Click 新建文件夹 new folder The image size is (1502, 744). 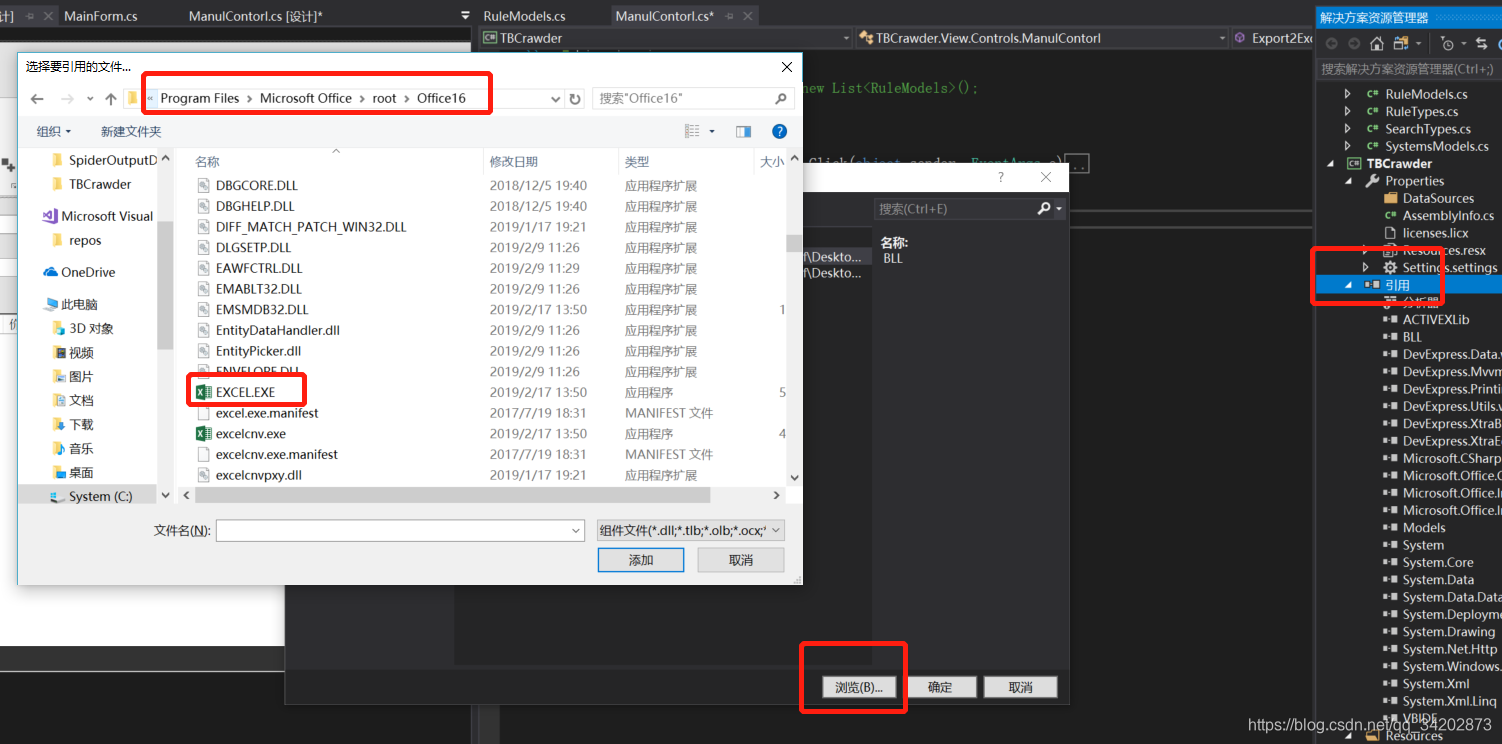coord(131,131)
